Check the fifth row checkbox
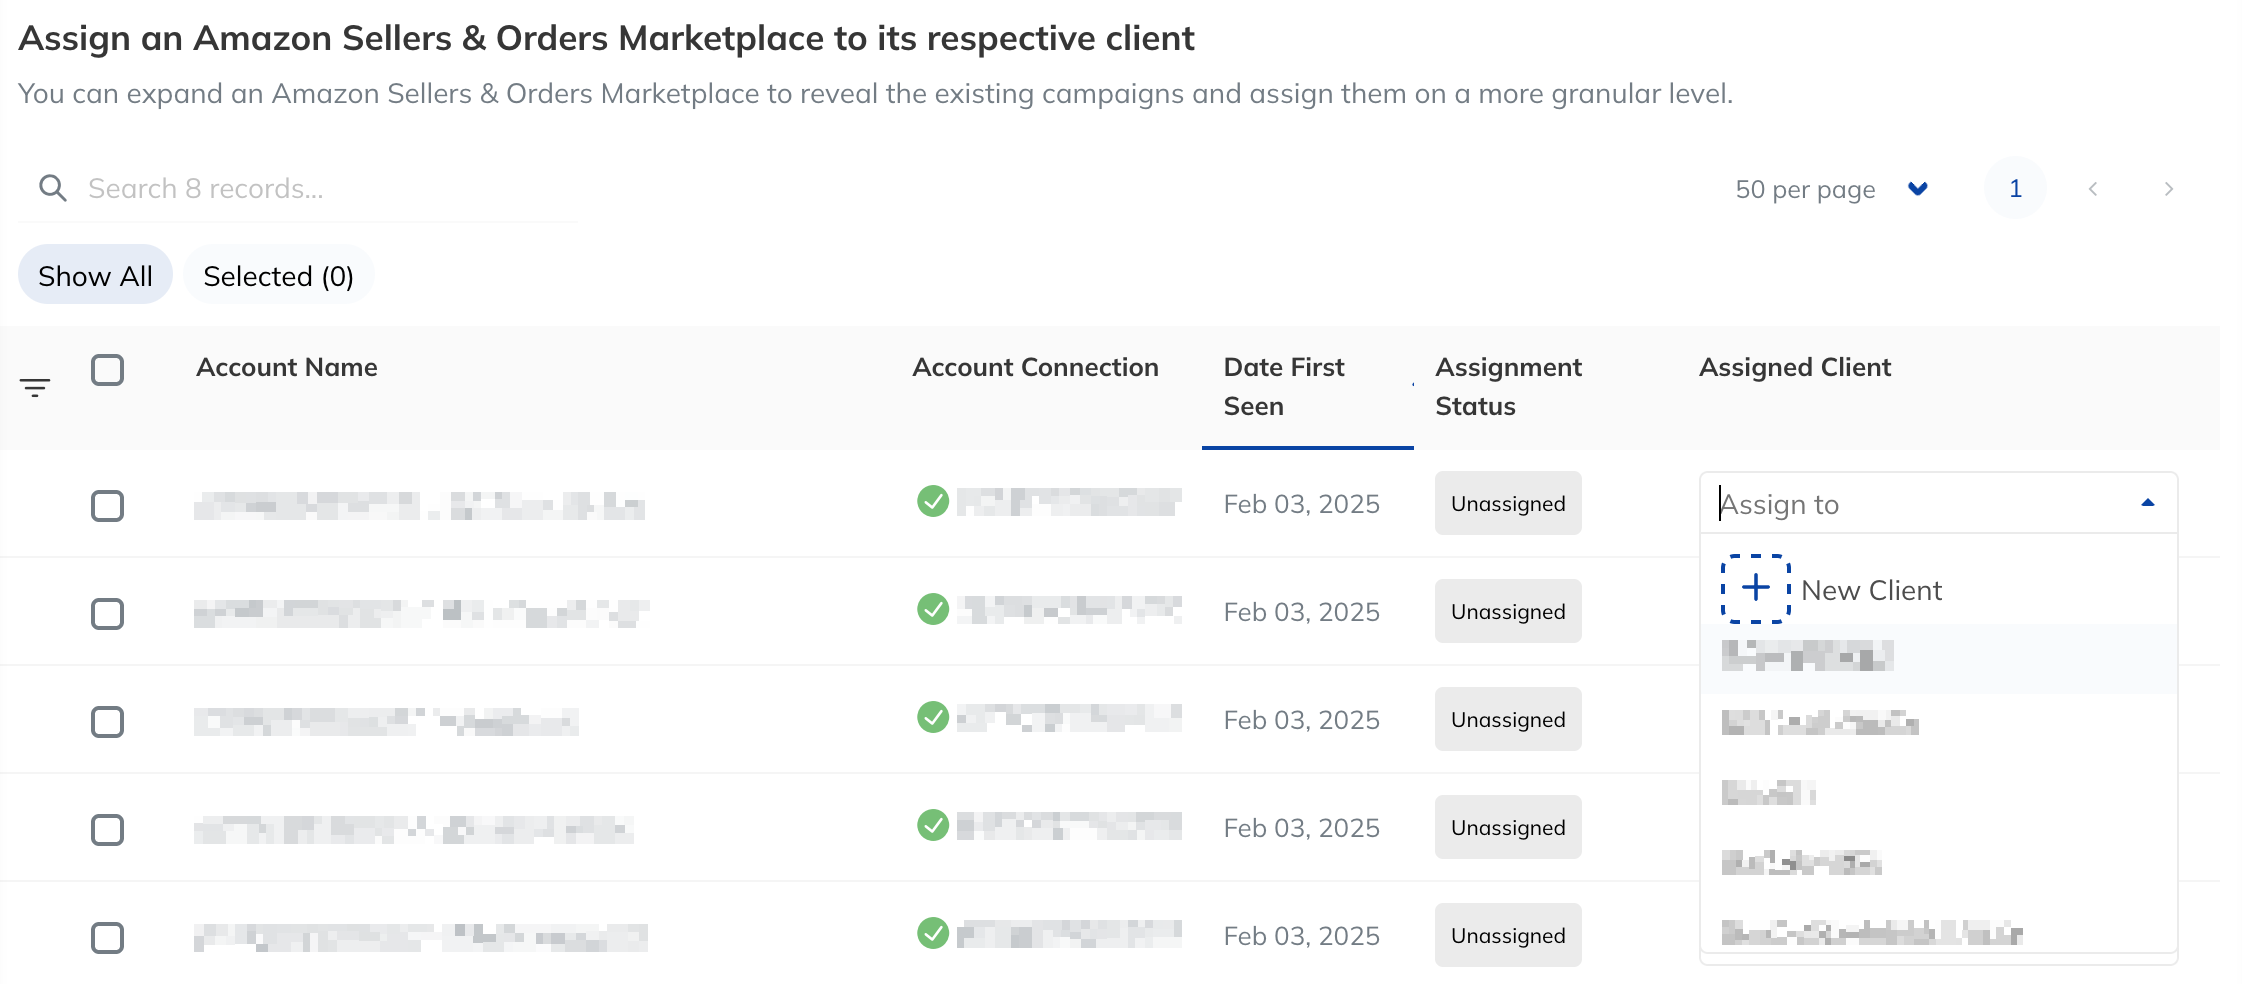Image resolution: width=2242 pixels, height=984 pixels. pyautogui.click(x=107, y=938)
